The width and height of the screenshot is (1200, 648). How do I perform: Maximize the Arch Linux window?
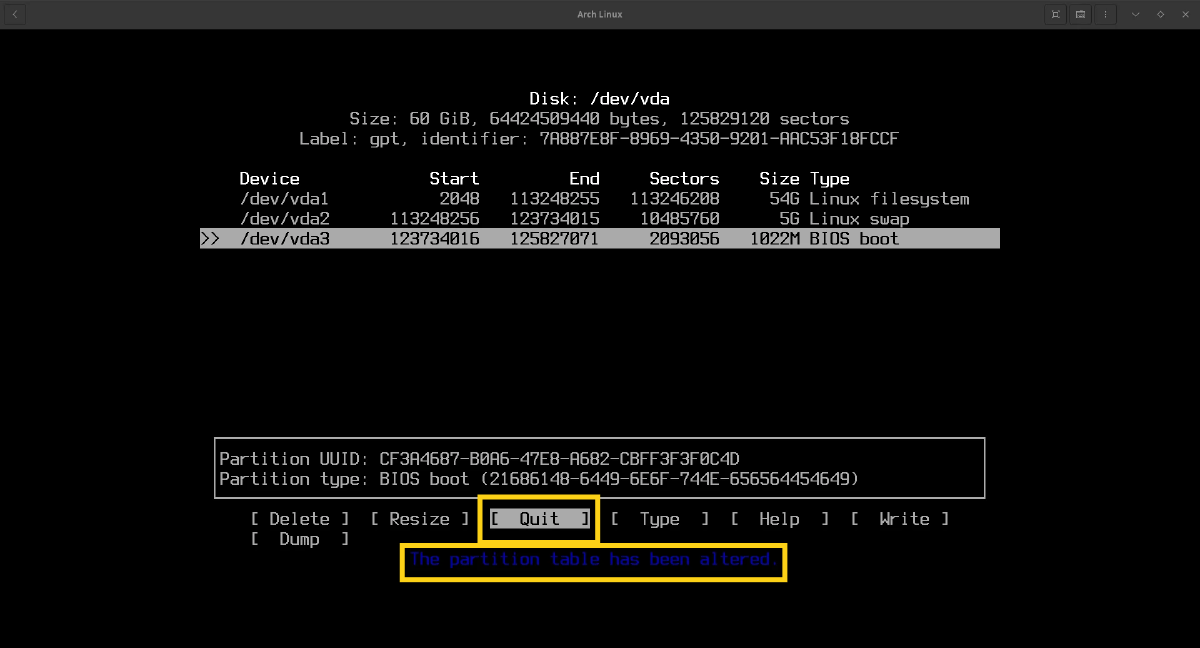pos(1160,14)
